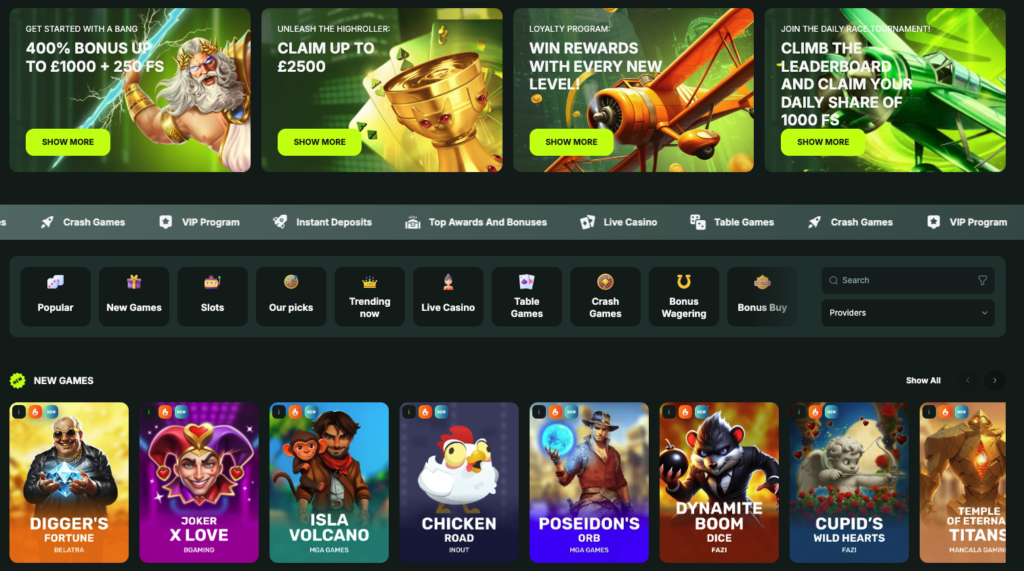Click the NEW badge on Dynamite Boom Dice

pyautogui.click(x=701, y=412)
